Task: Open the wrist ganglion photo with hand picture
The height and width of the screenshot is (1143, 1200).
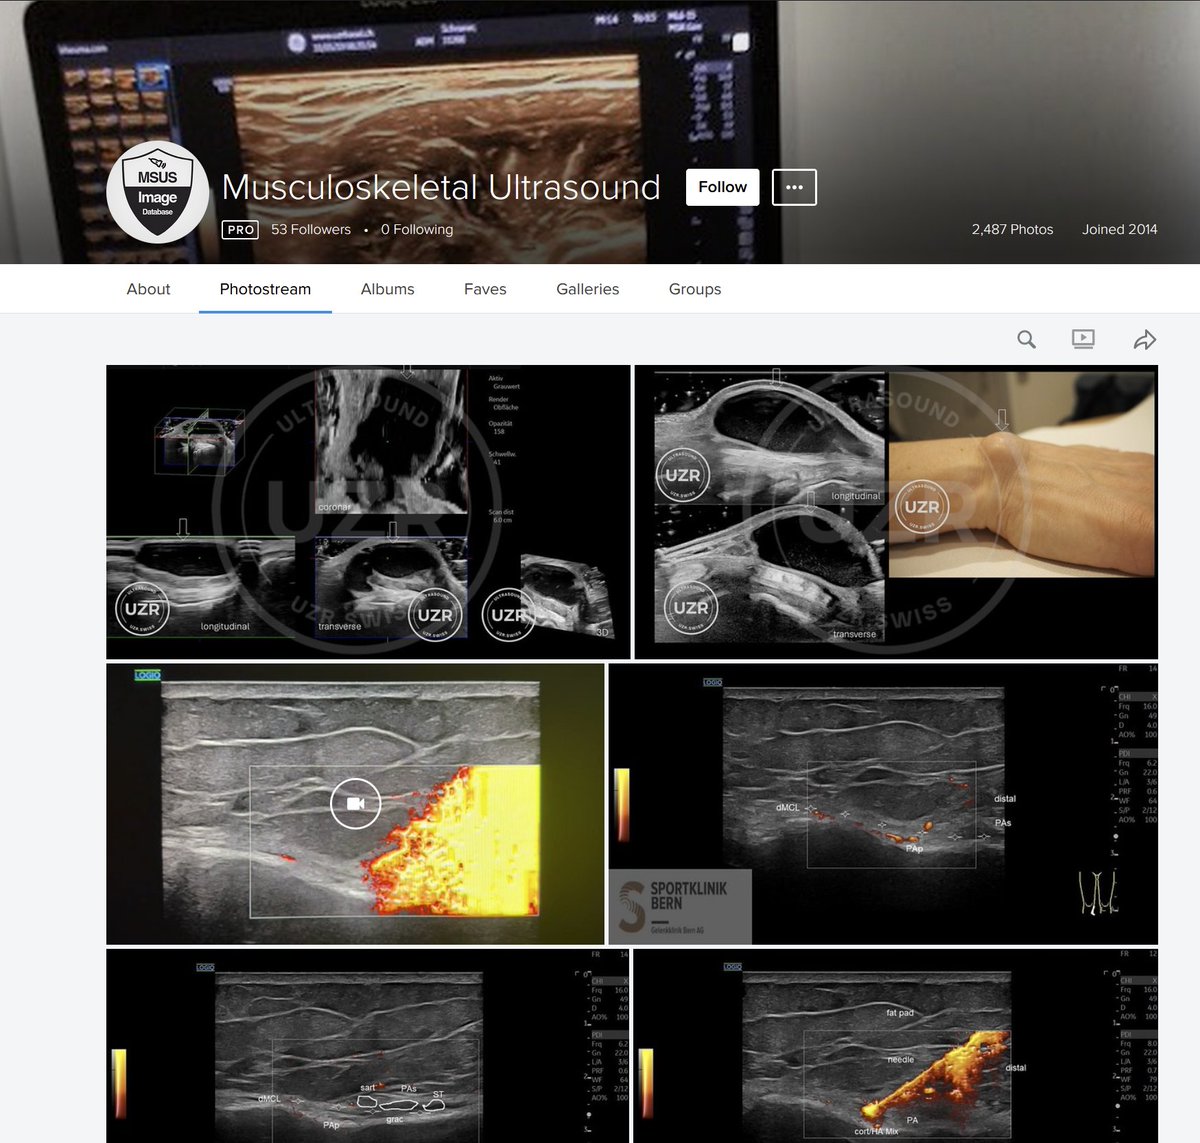Action: (896, 512)
